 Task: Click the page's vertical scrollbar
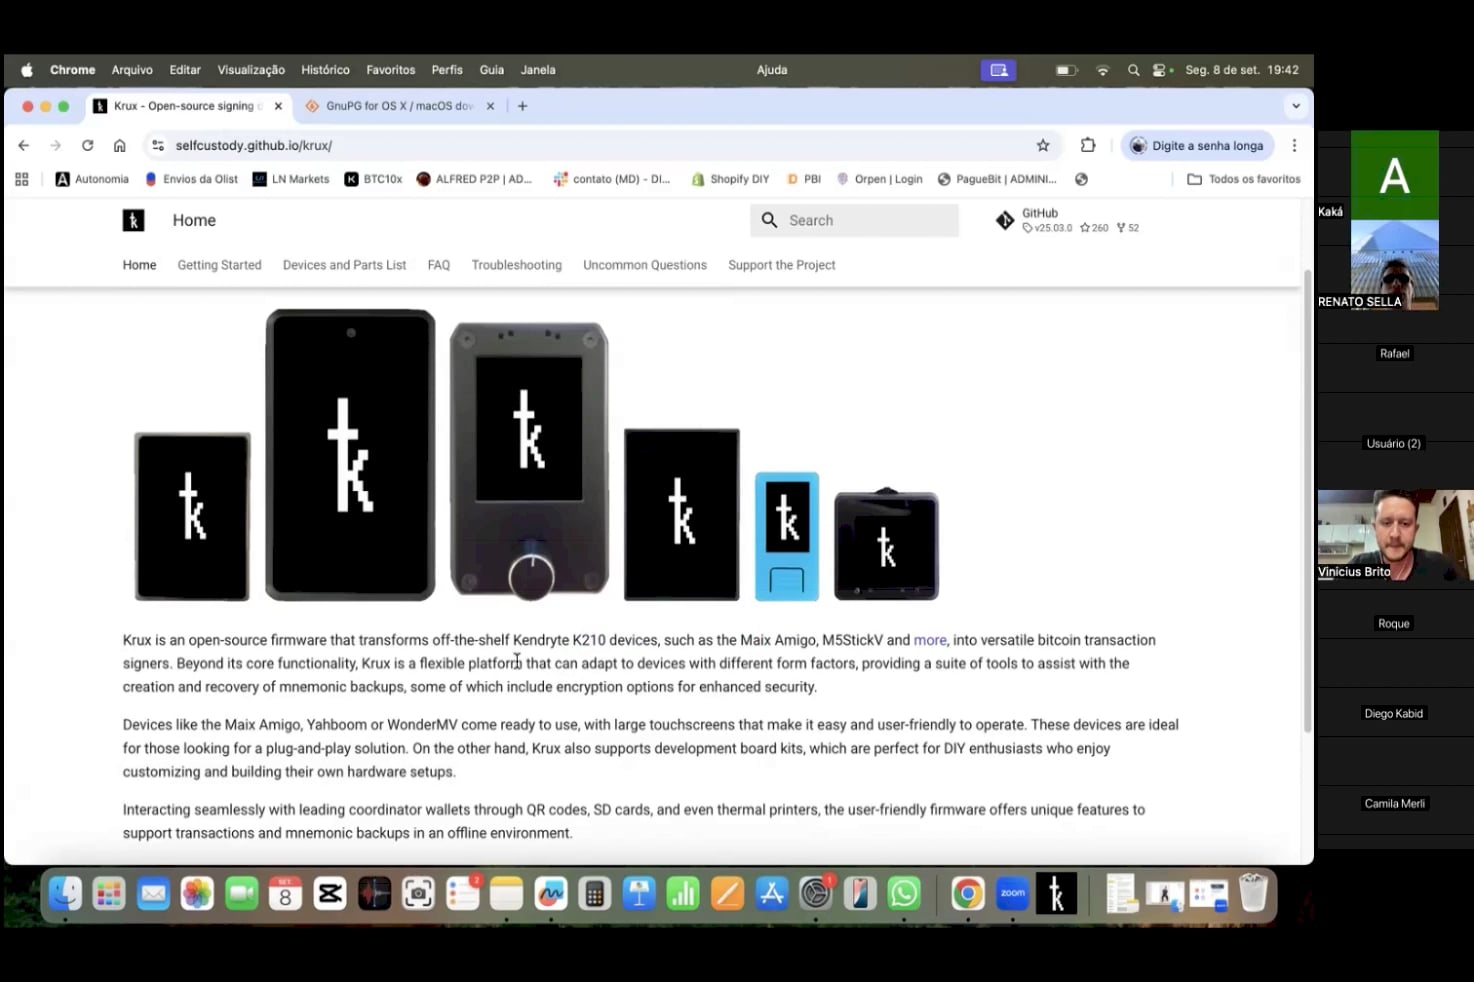click(1307, 500)
